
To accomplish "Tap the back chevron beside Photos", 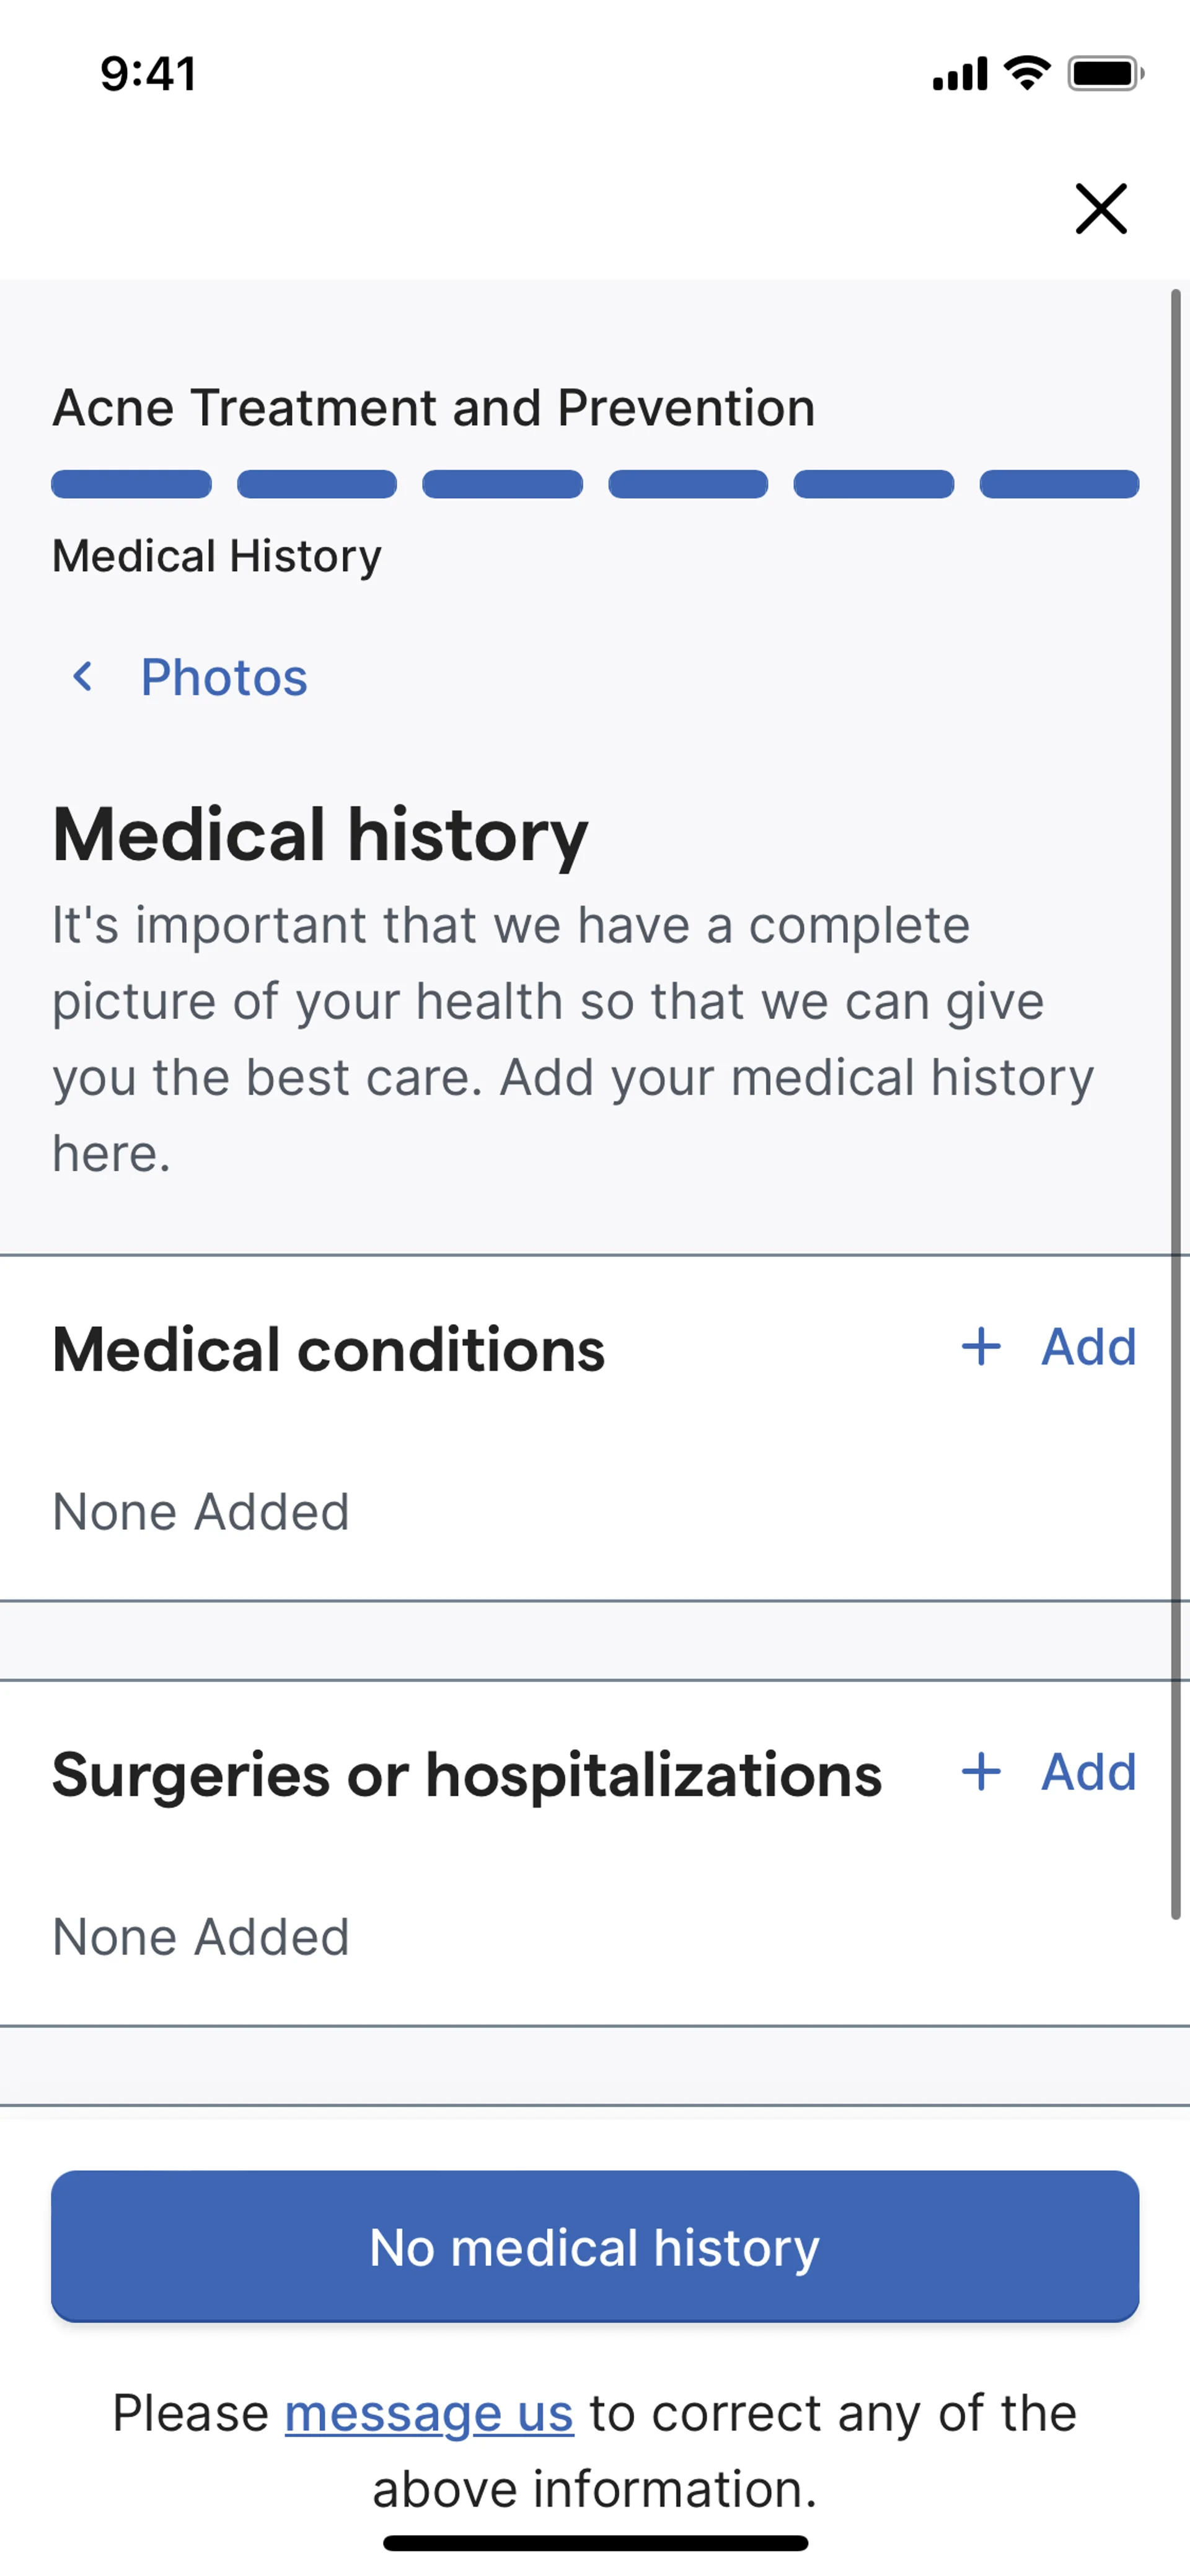I will coord(83,677).
